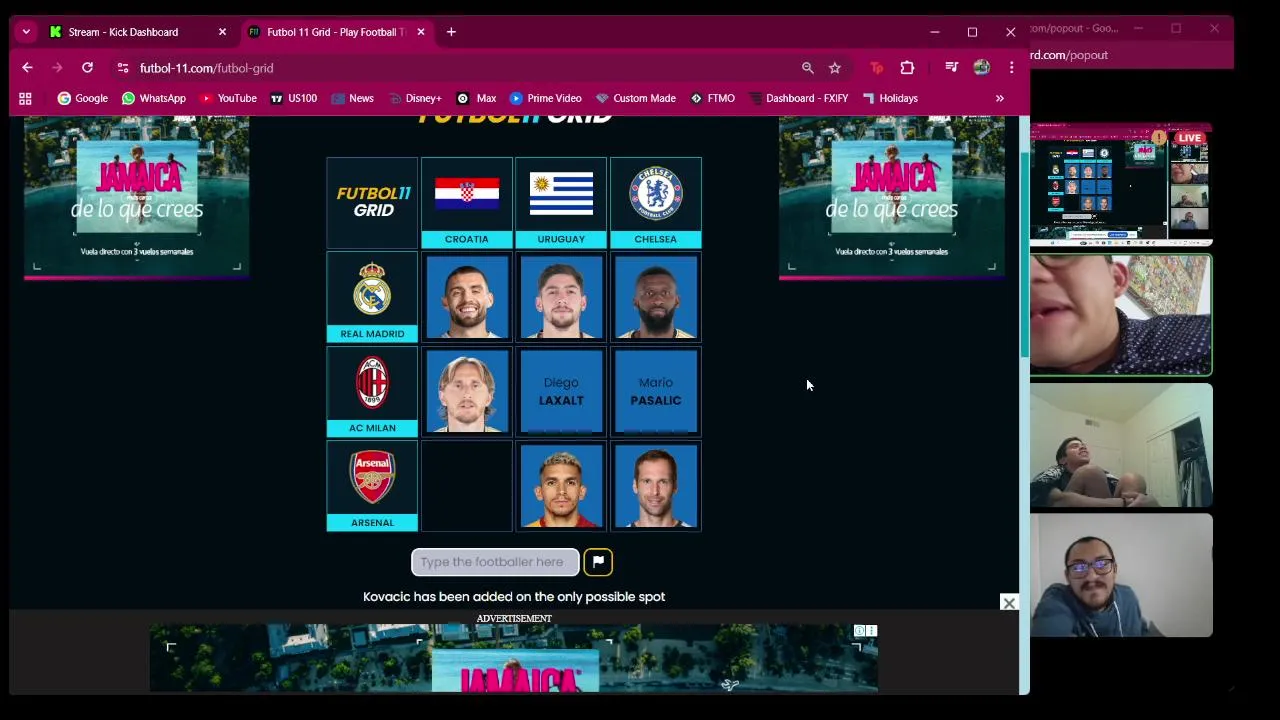Open the Dashboard - FXIFY bookmark
Viewport: 1280px width, 720px height.
click(x=798, y=98)
